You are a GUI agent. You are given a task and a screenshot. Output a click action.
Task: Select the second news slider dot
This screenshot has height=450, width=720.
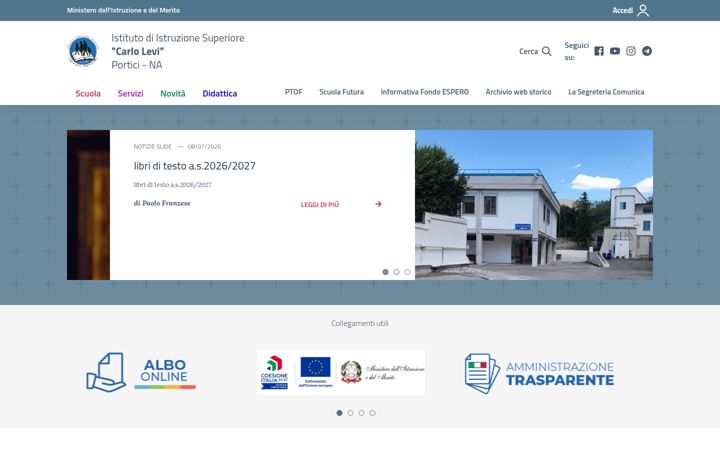coord(396,272)
